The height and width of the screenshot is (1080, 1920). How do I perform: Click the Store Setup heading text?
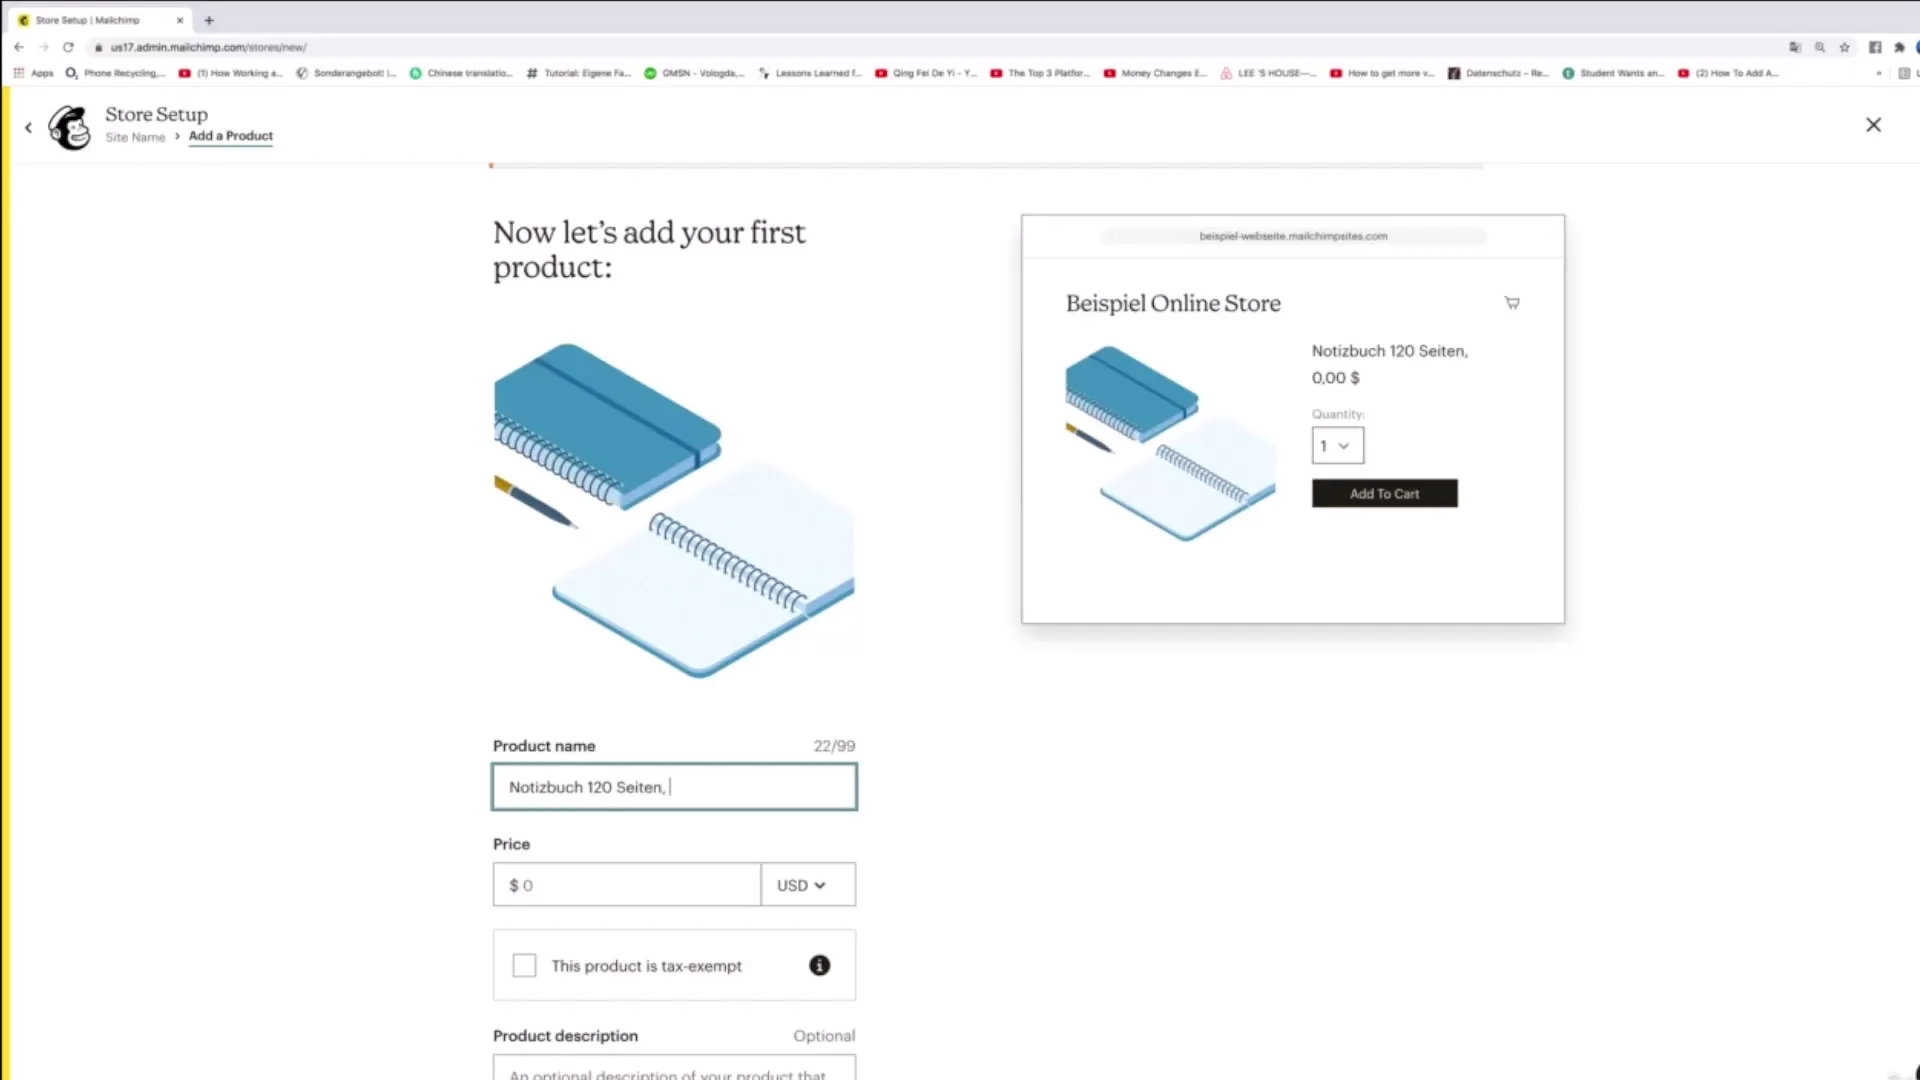point(157,115)
